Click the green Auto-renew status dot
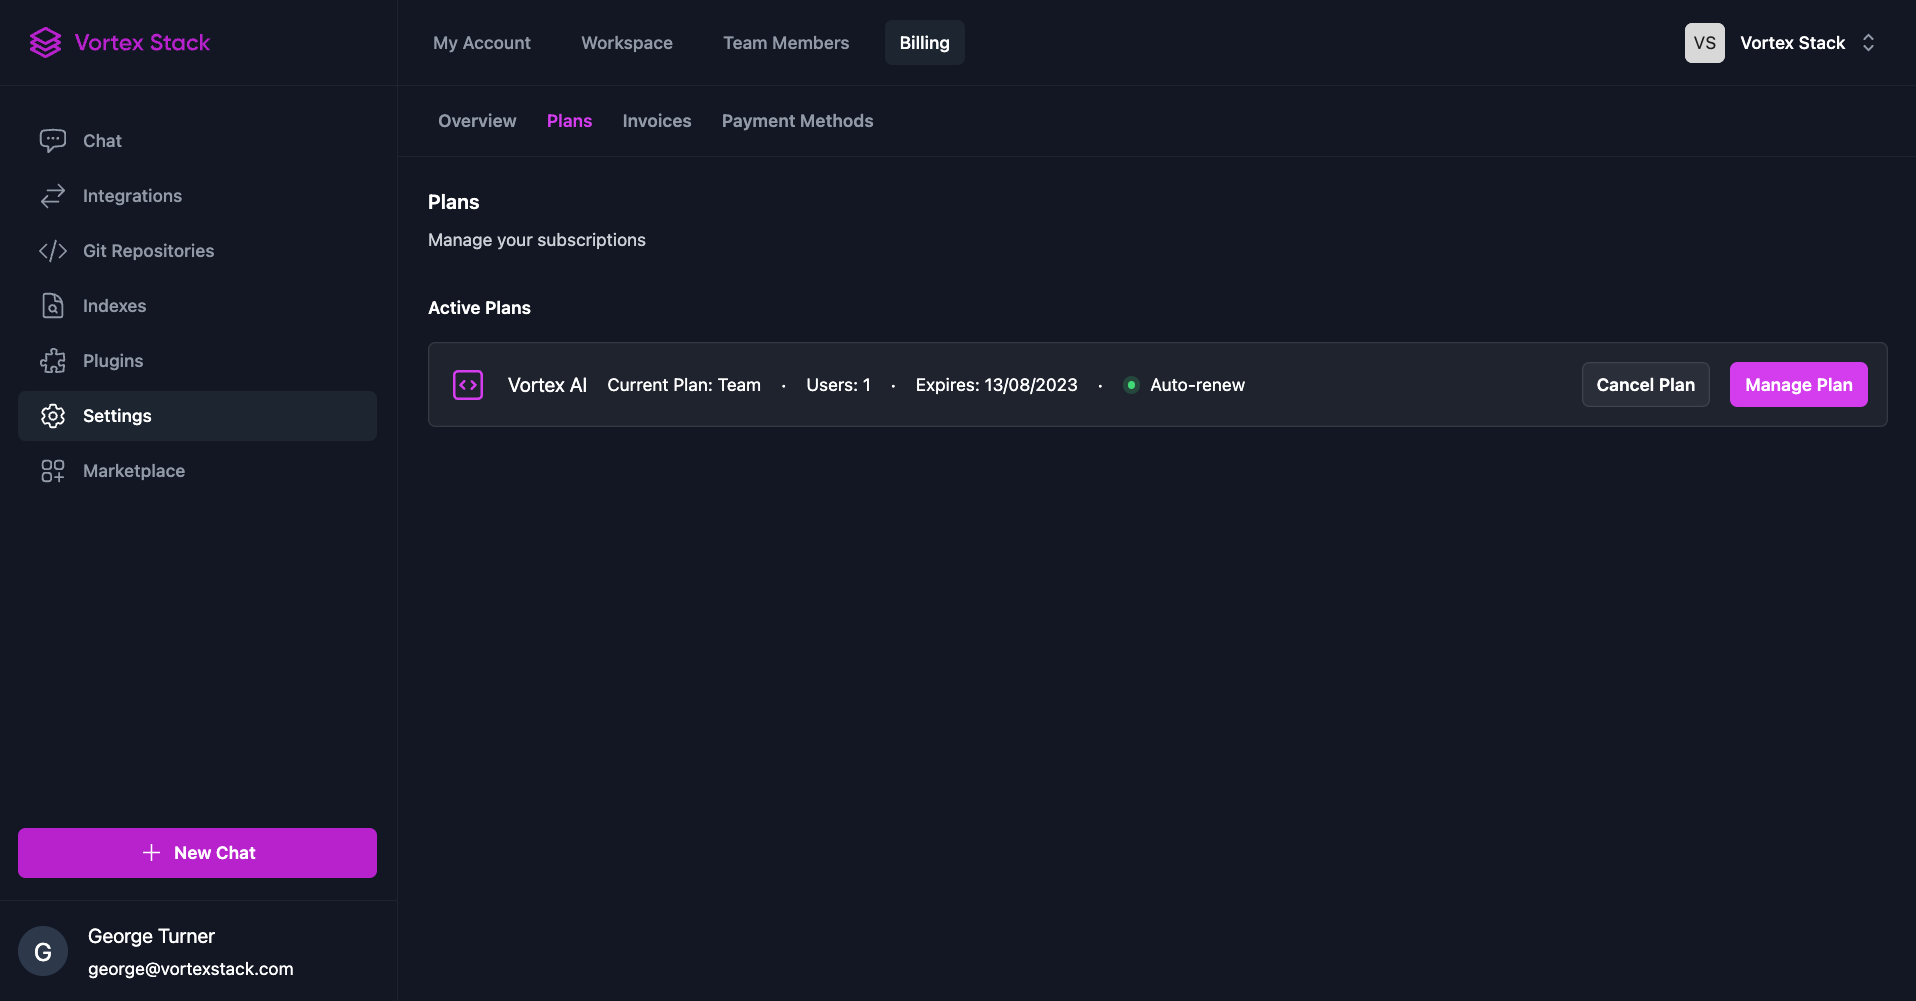The height and width of the screenshot is (1001, 1916). coord(1131,385)
